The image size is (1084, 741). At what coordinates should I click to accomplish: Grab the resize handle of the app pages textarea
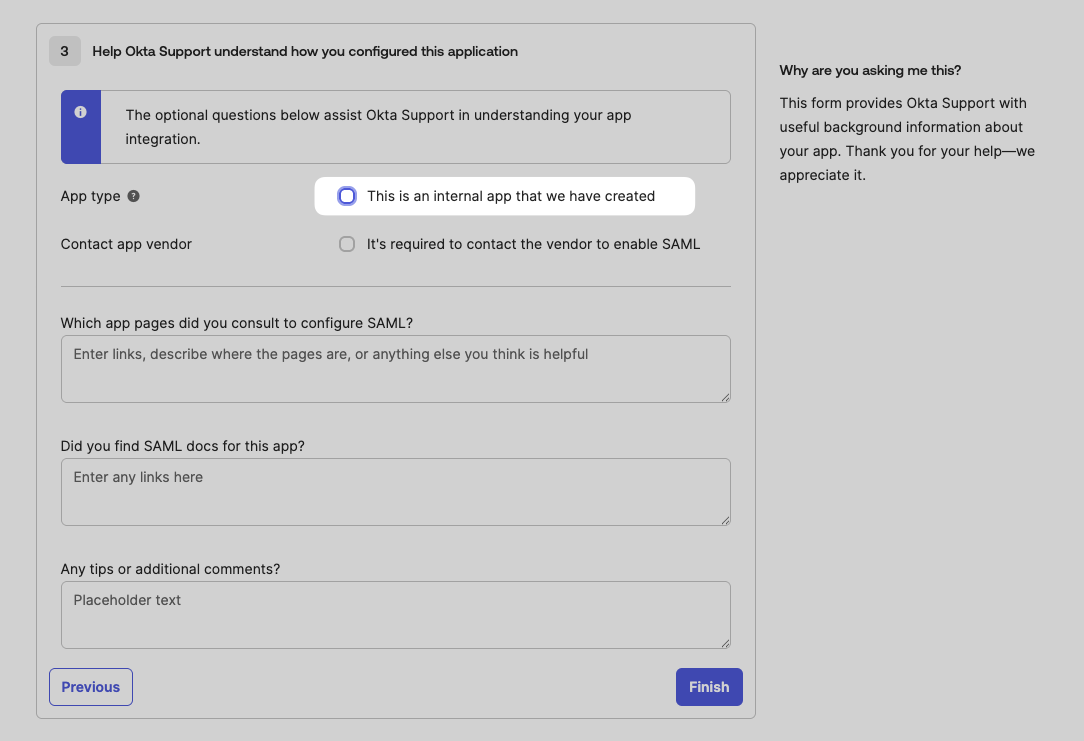pyautogui.click(x=725, y=397)
